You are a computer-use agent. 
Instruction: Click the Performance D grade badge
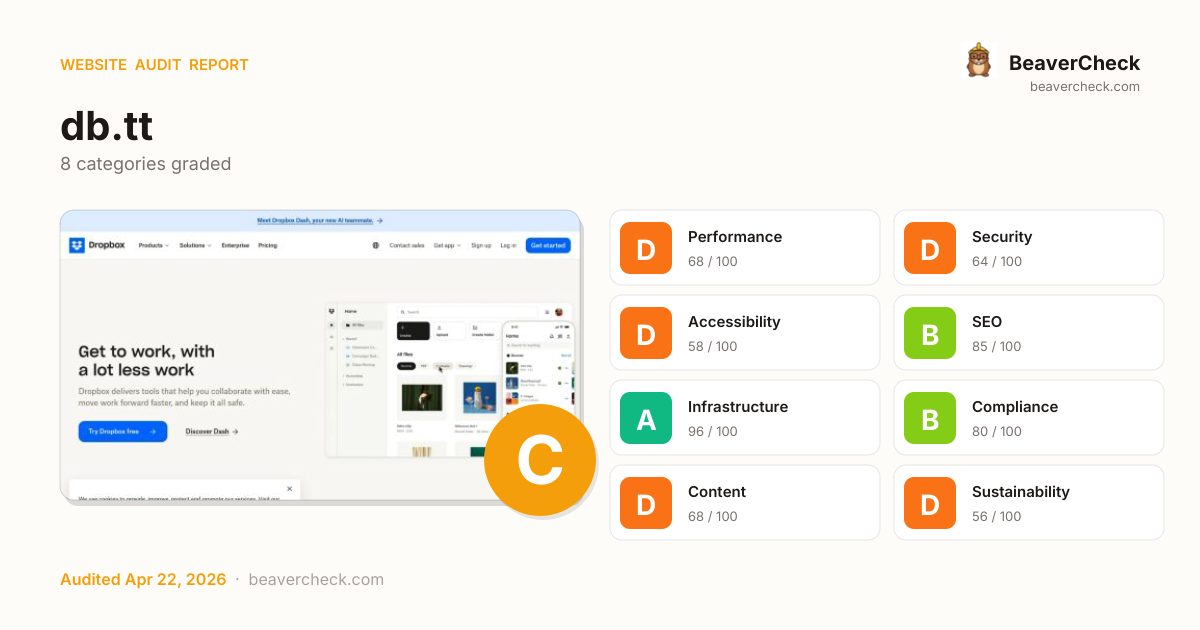[x=646, y=248]
